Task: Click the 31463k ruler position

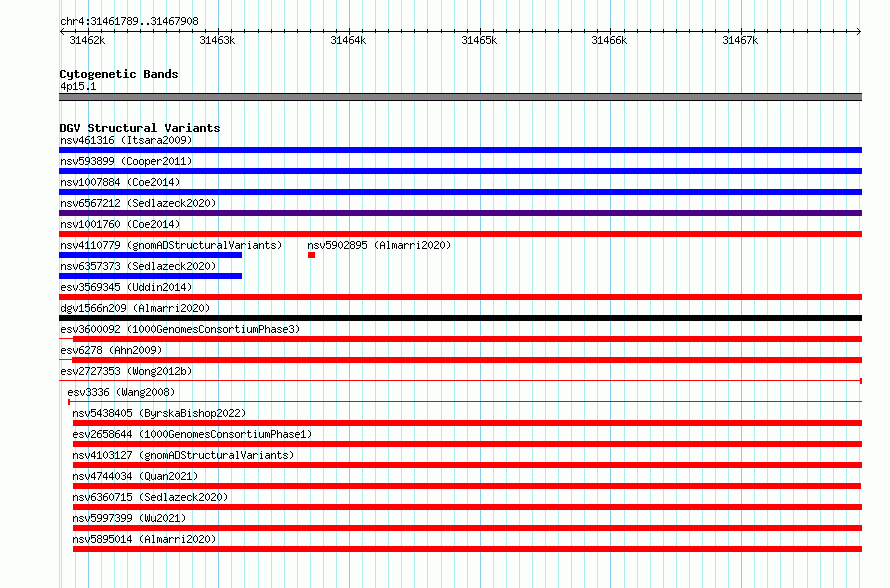Action: 217,40
